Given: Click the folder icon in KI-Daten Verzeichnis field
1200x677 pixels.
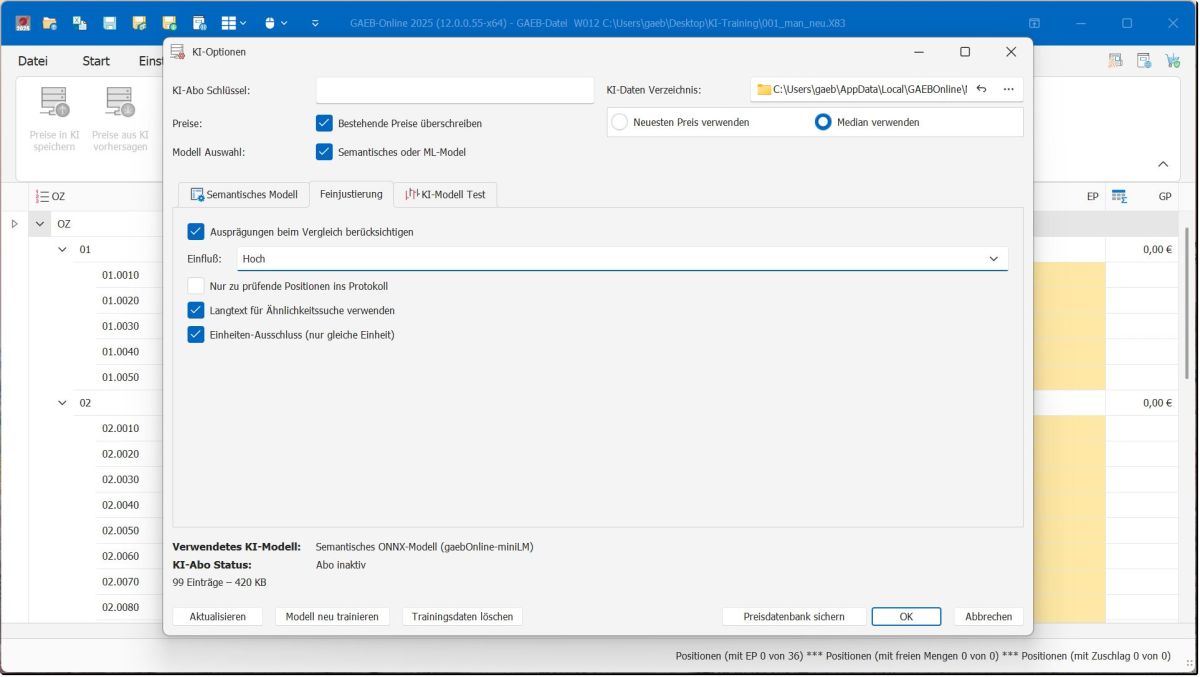Looking at the screenshot, I should point(764,90).
